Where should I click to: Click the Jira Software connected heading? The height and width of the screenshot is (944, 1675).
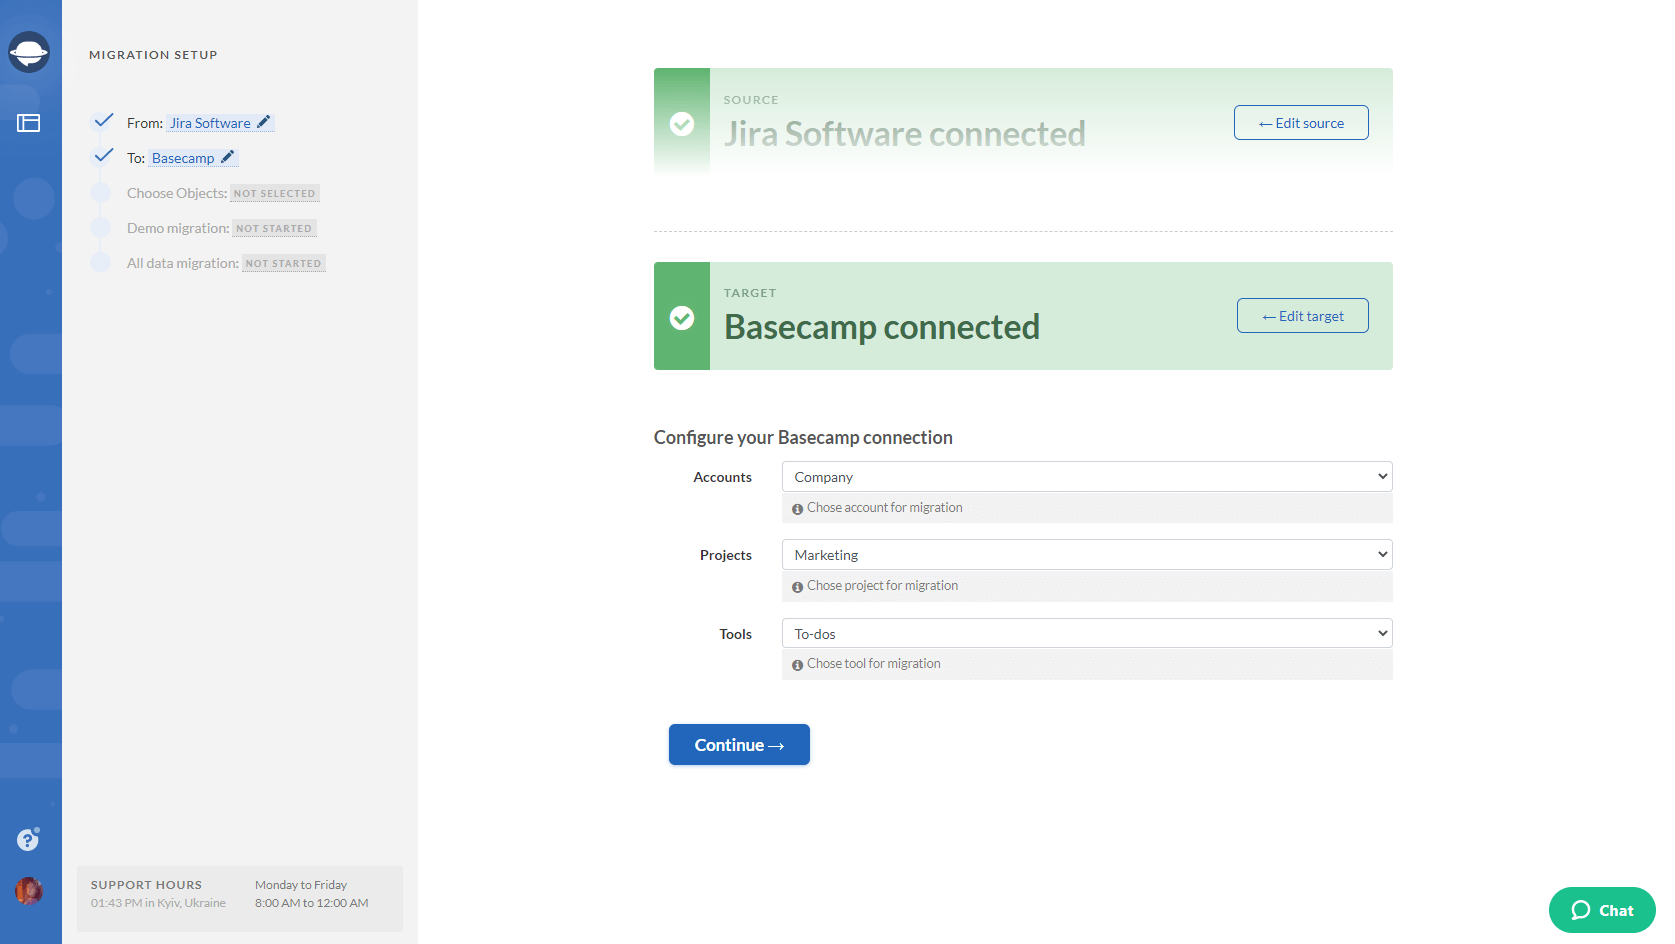[x=905, y=134]
